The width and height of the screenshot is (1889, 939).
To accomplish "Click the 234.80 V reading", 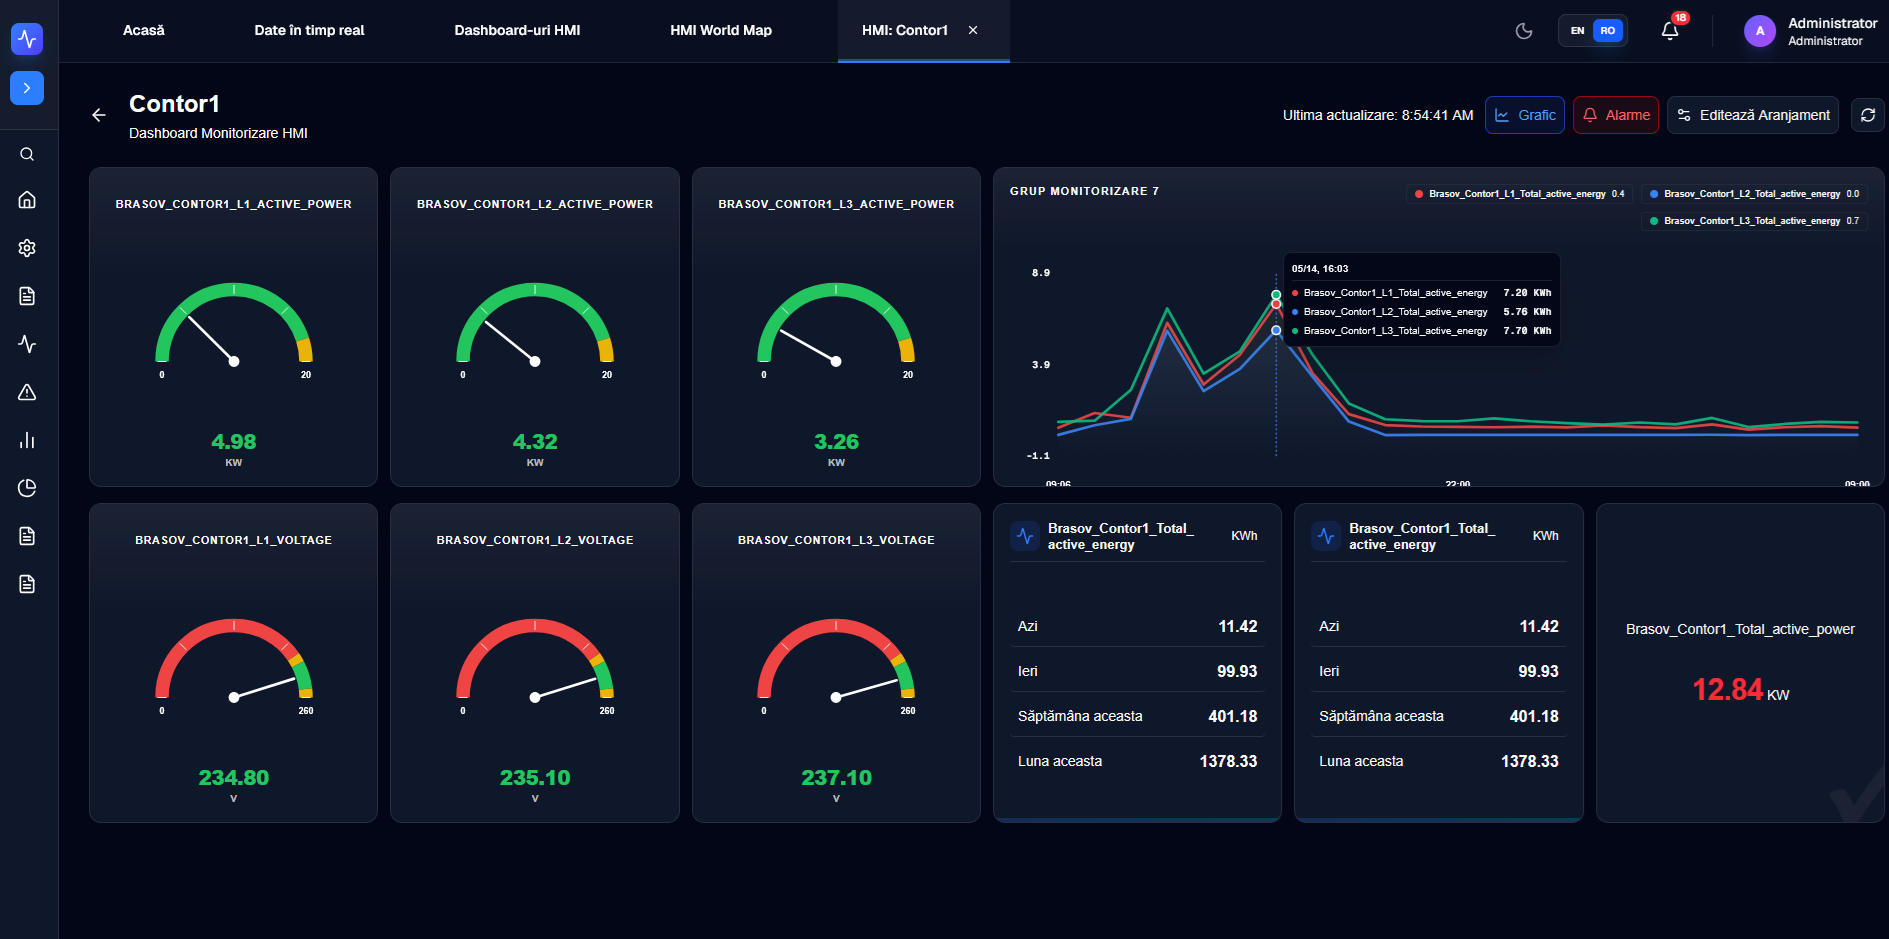I will (x=234, y=778).
